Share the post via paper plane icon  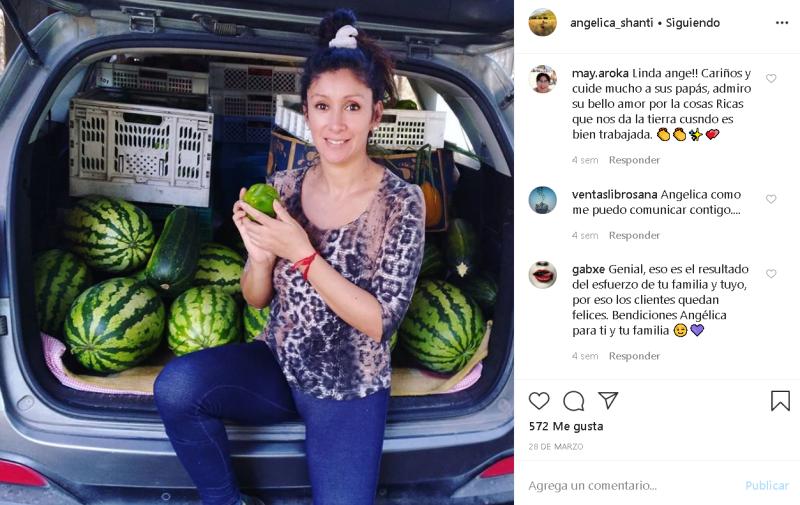(x=608, y=400)
